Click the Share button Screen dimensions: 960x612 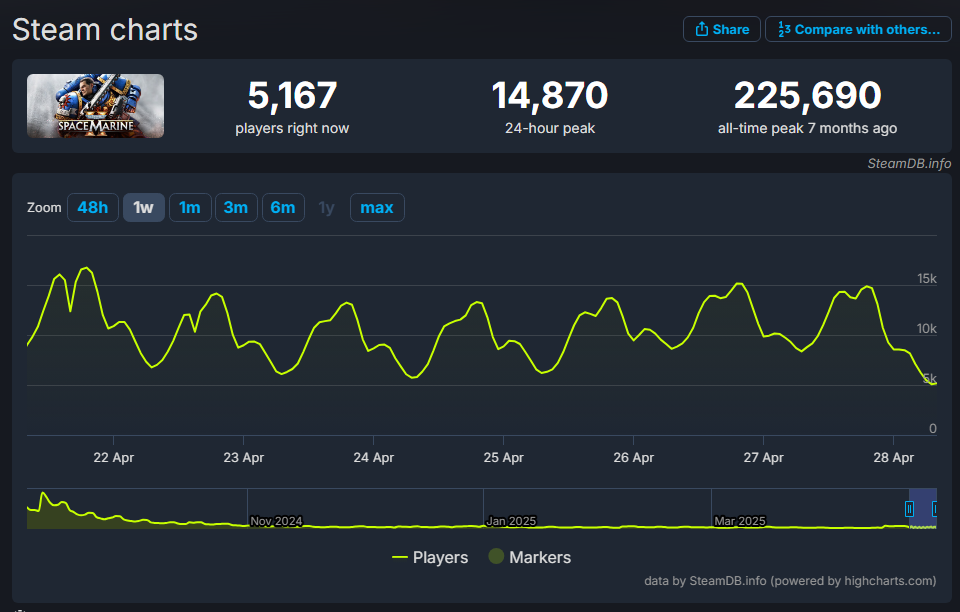pyautogui.click(x=722, y=29)
